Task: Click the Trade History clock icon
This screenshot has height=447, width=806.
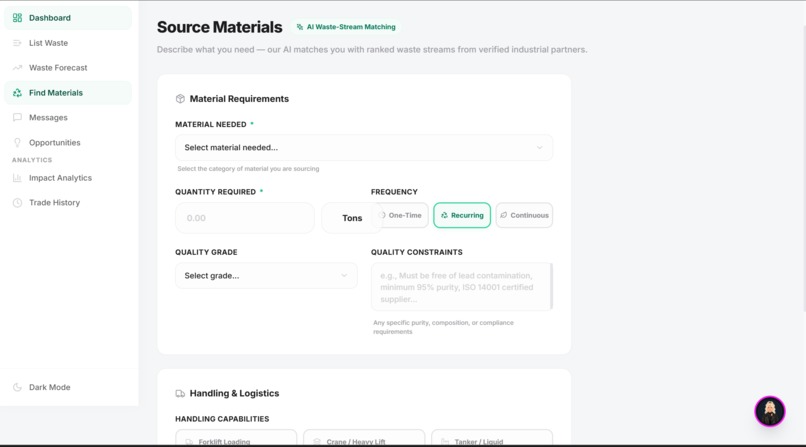Action: (17, 203)
